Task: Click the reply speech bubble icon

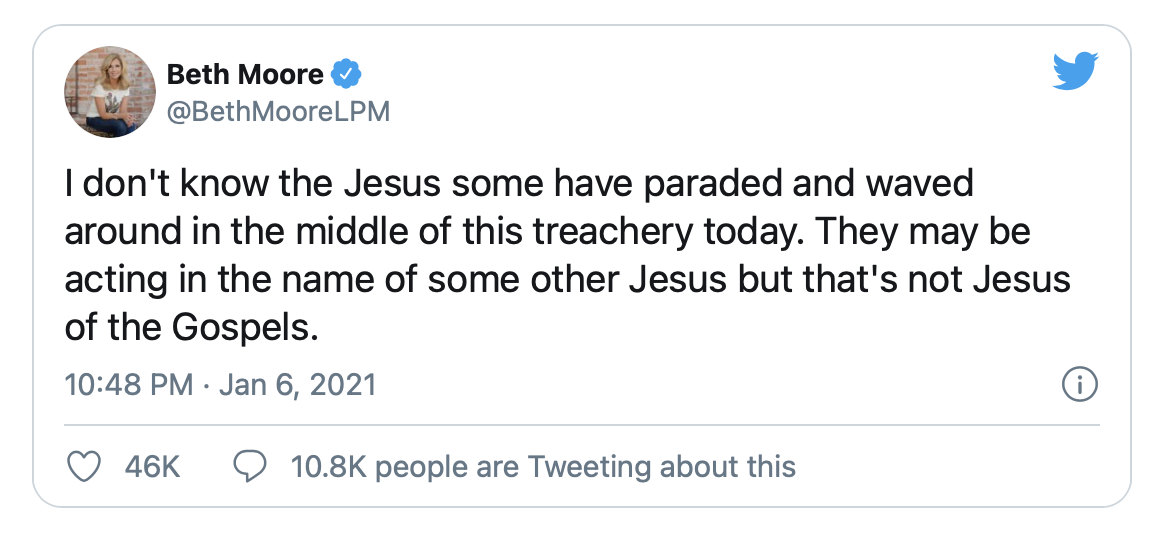Action: (x=249, y=466)
